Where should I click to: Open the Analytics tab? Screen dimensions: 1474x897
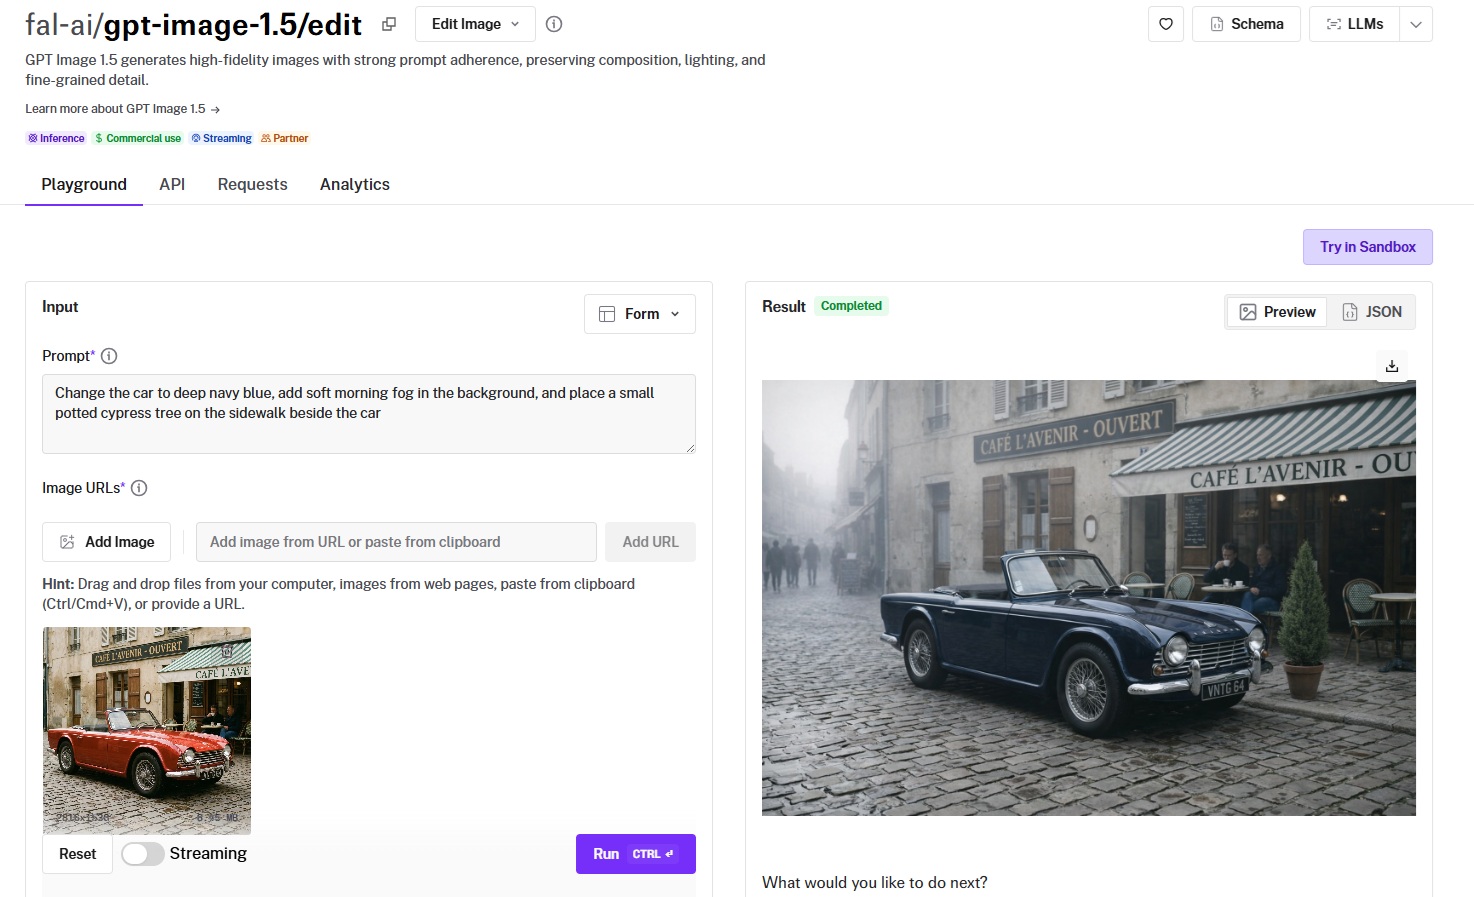point(355,184)
